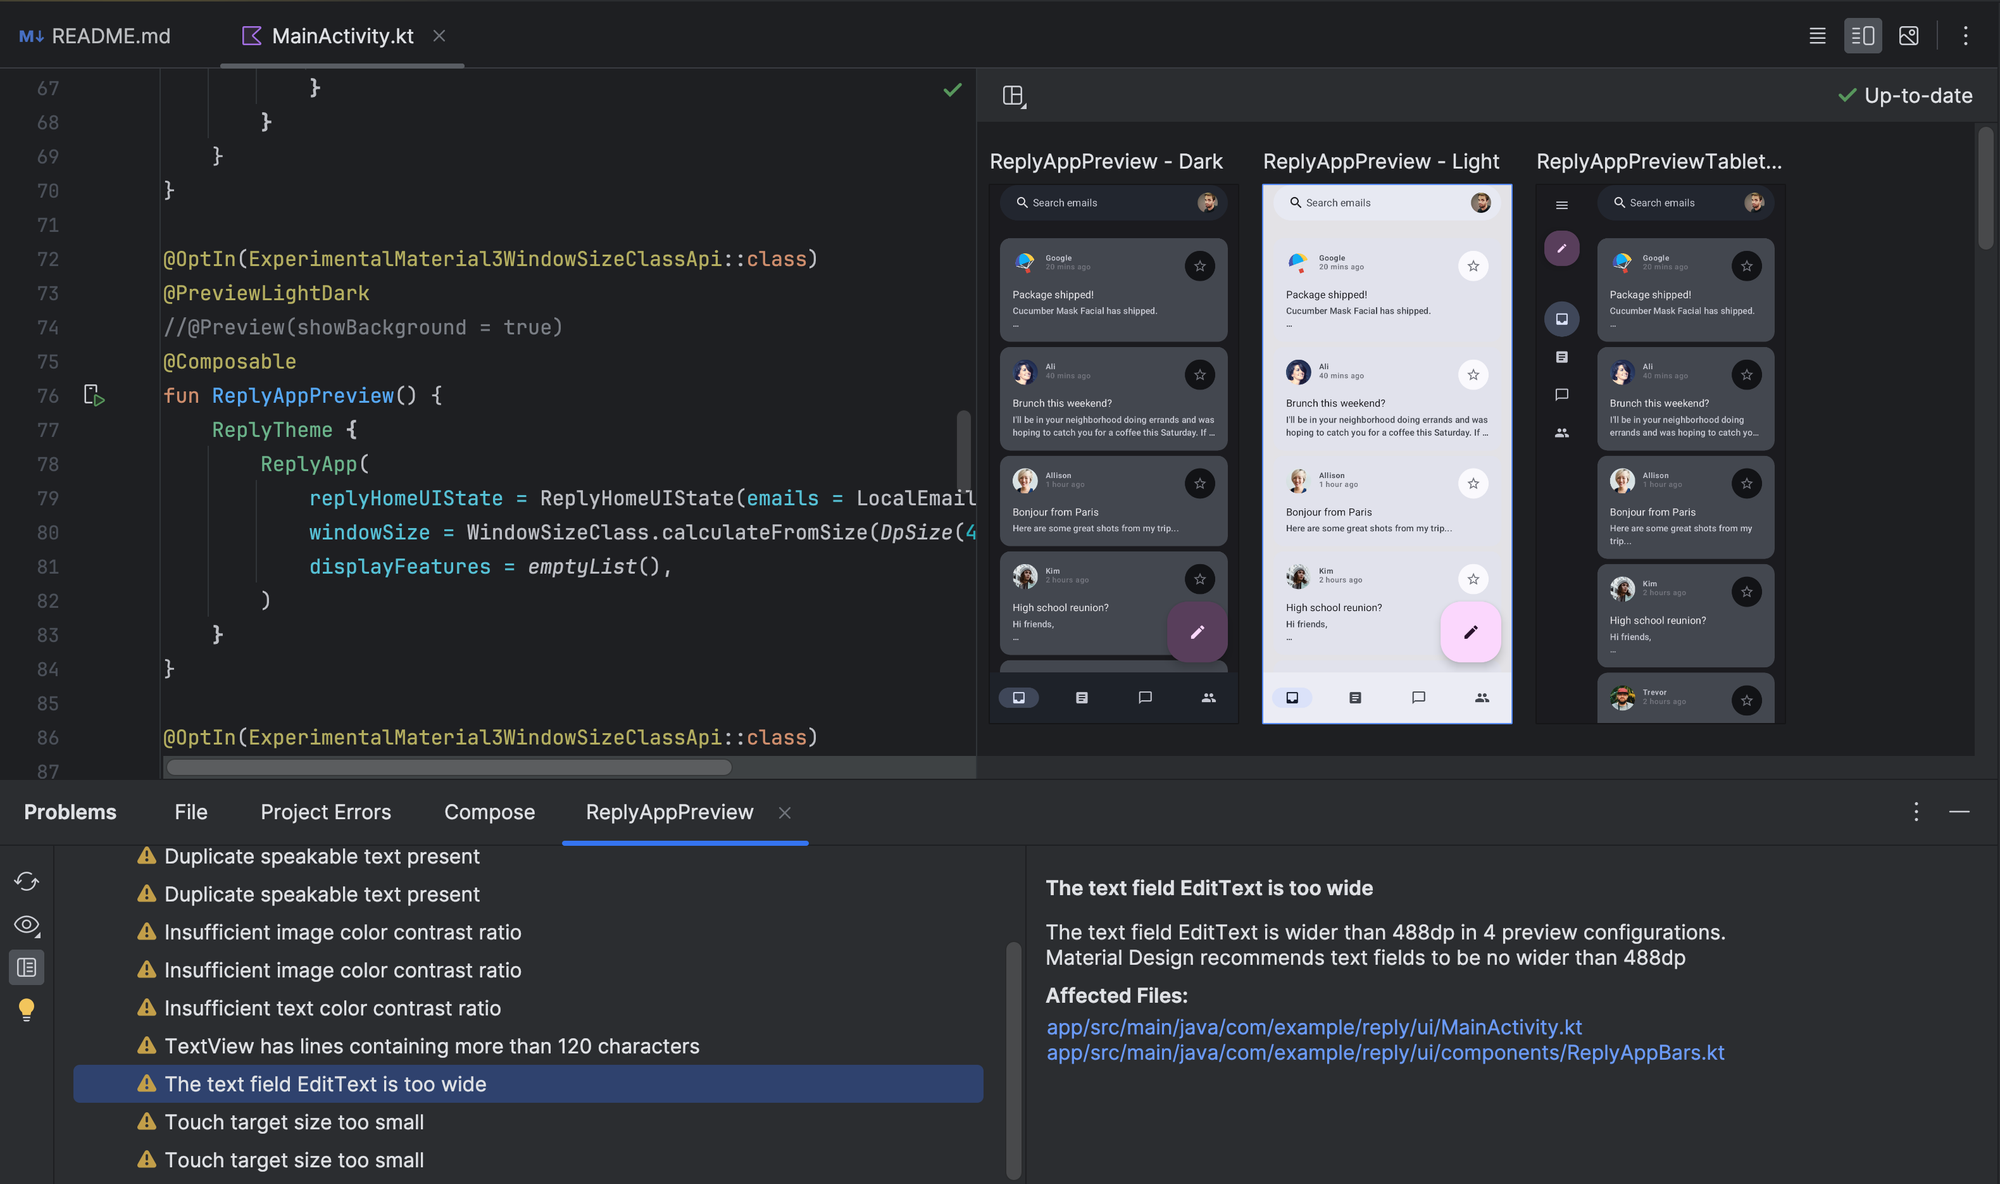This screenshot has height=1184, width=2000.
Task: Star the Google email in Light preview
Action: [1472, 265]
